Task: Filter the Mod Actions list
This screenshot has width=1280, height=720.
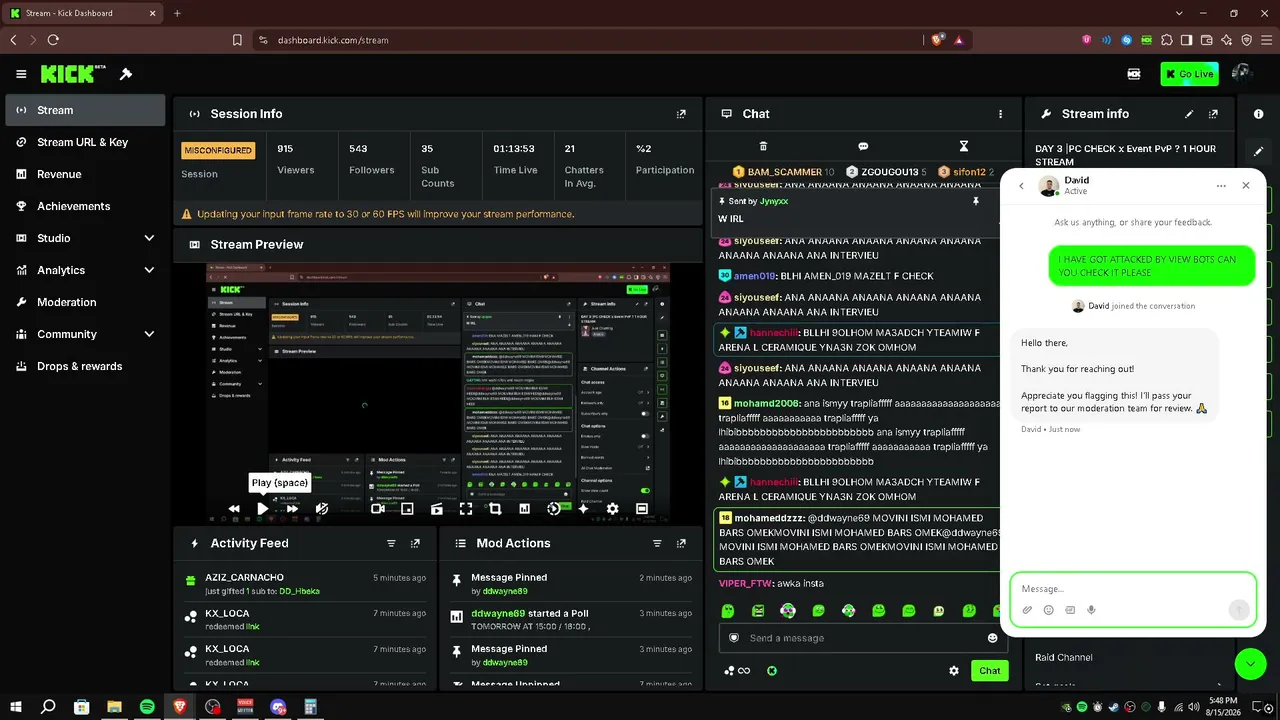Action: 657,543
